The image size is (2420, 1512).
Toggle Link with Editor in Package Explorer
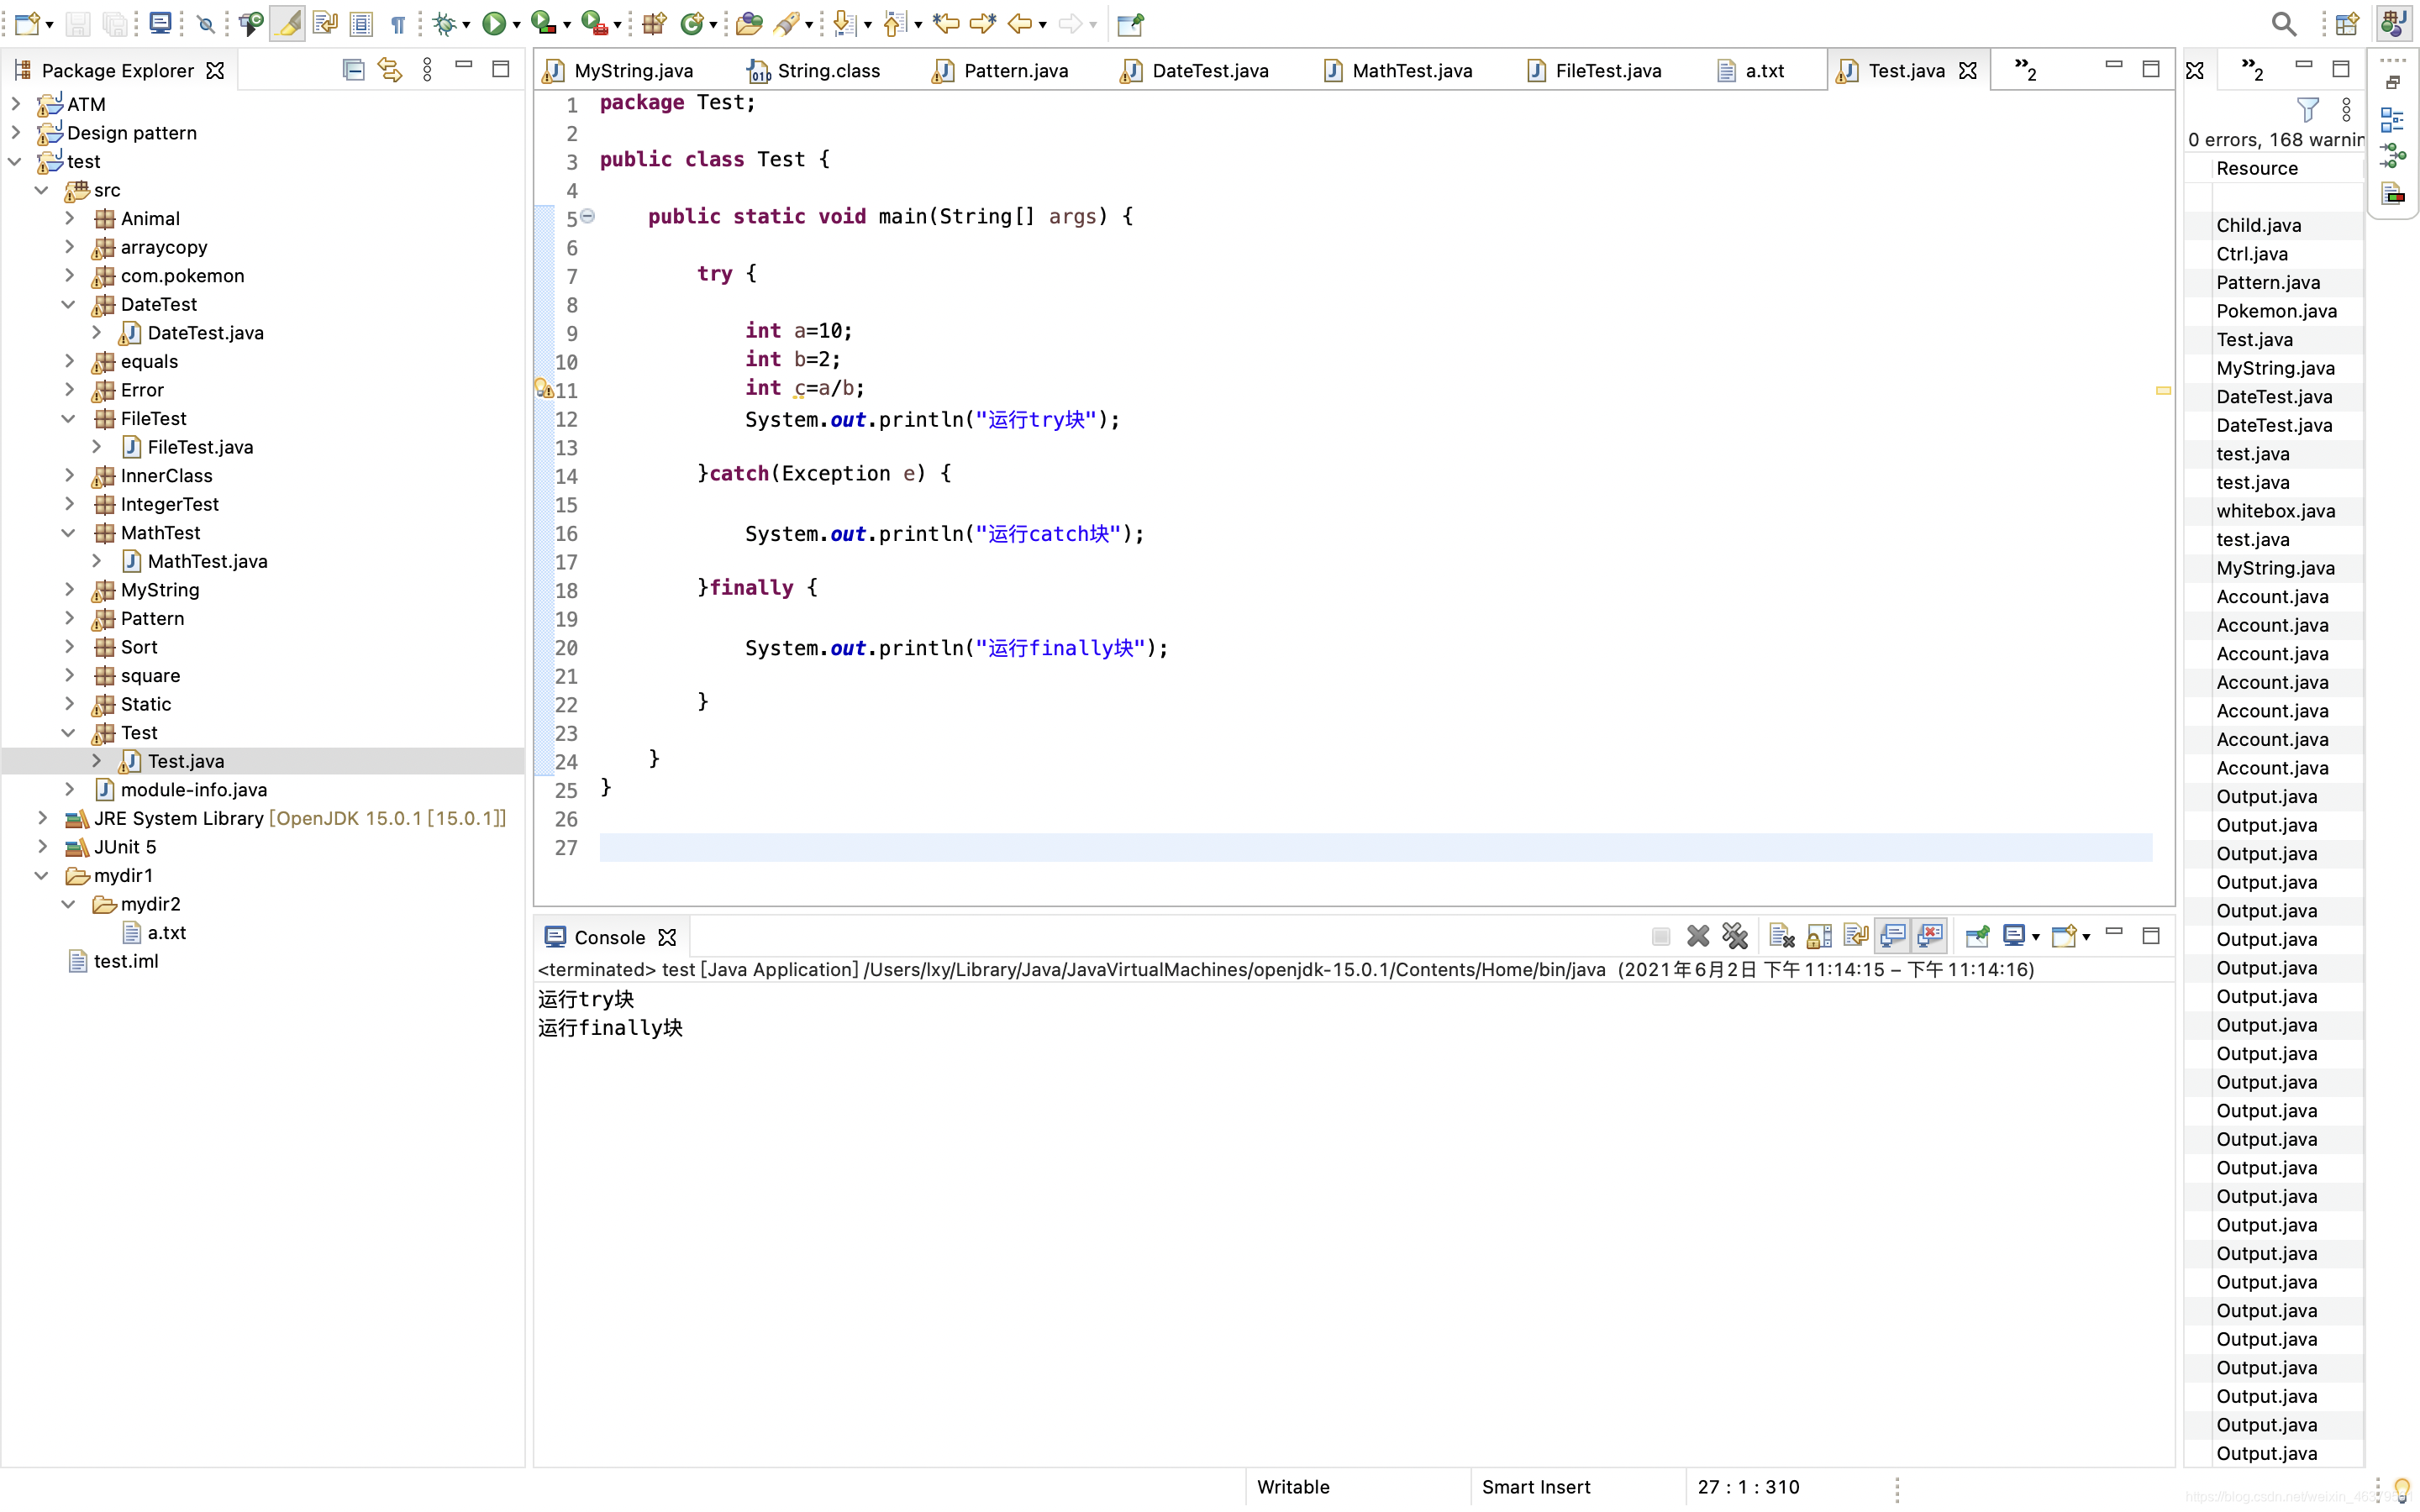point(390,69)
